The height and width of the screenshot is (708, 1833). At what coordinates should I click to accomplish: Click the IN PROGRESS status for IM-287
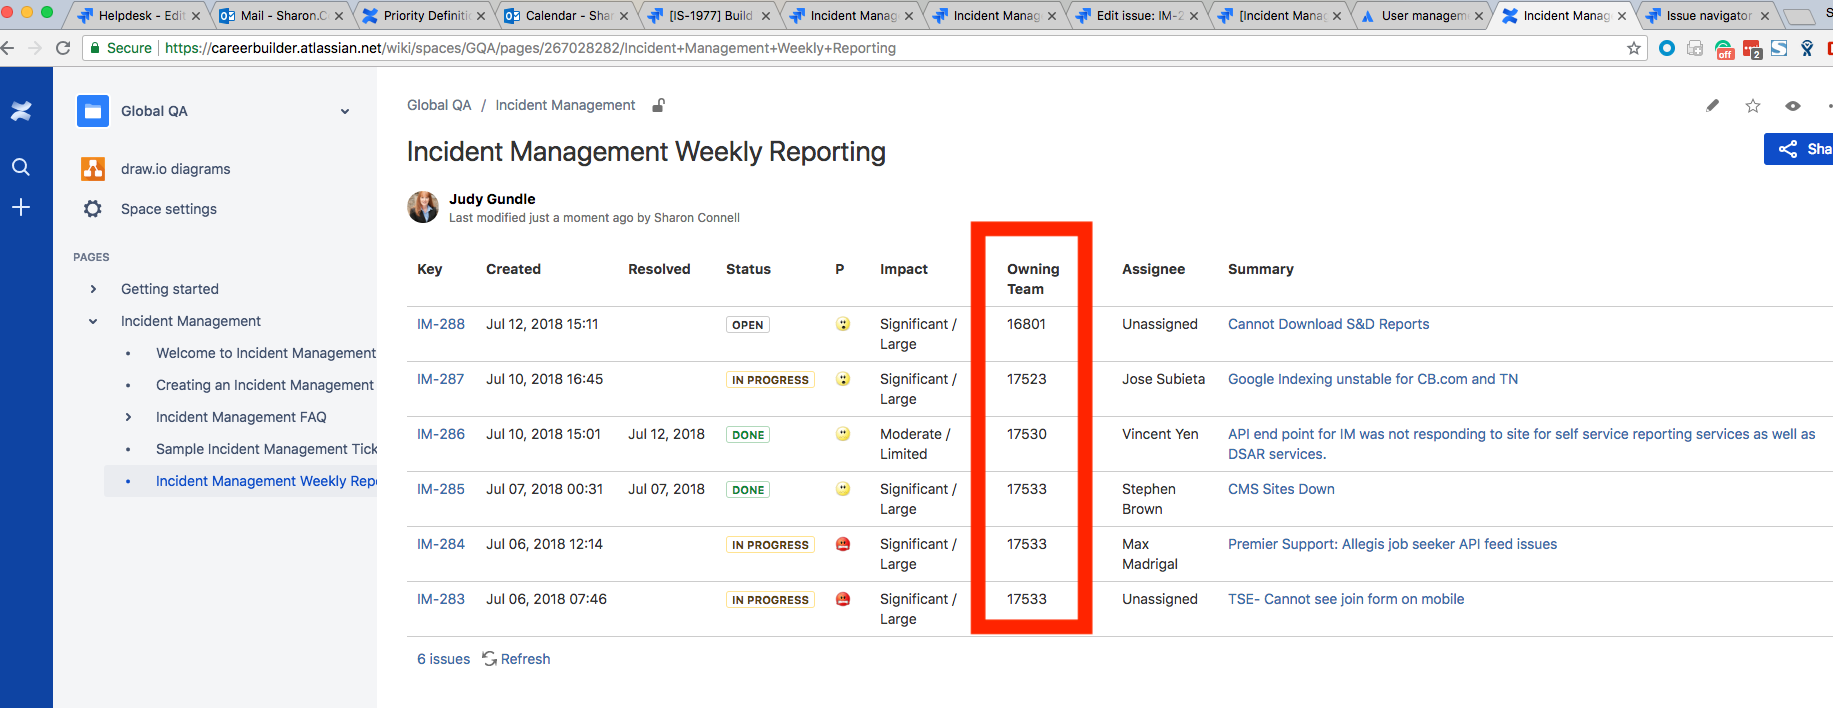(770, 380)
